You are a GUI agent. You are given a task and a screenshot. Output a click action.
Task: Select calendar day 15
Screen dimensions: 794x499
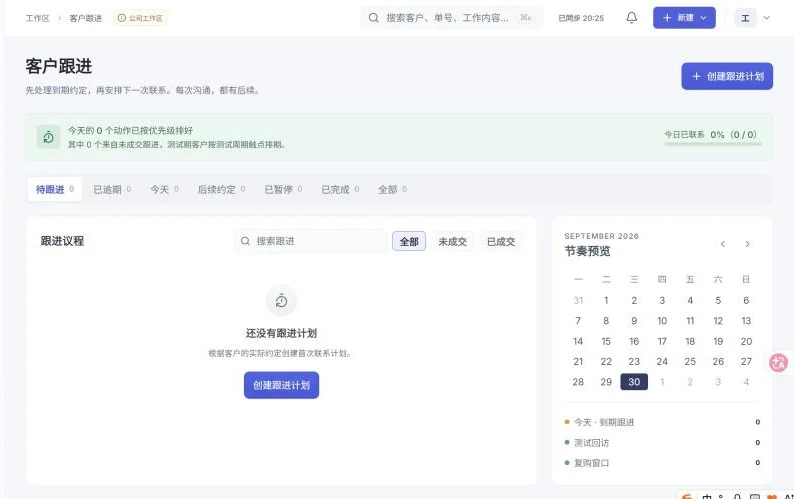tap(606, 341)
